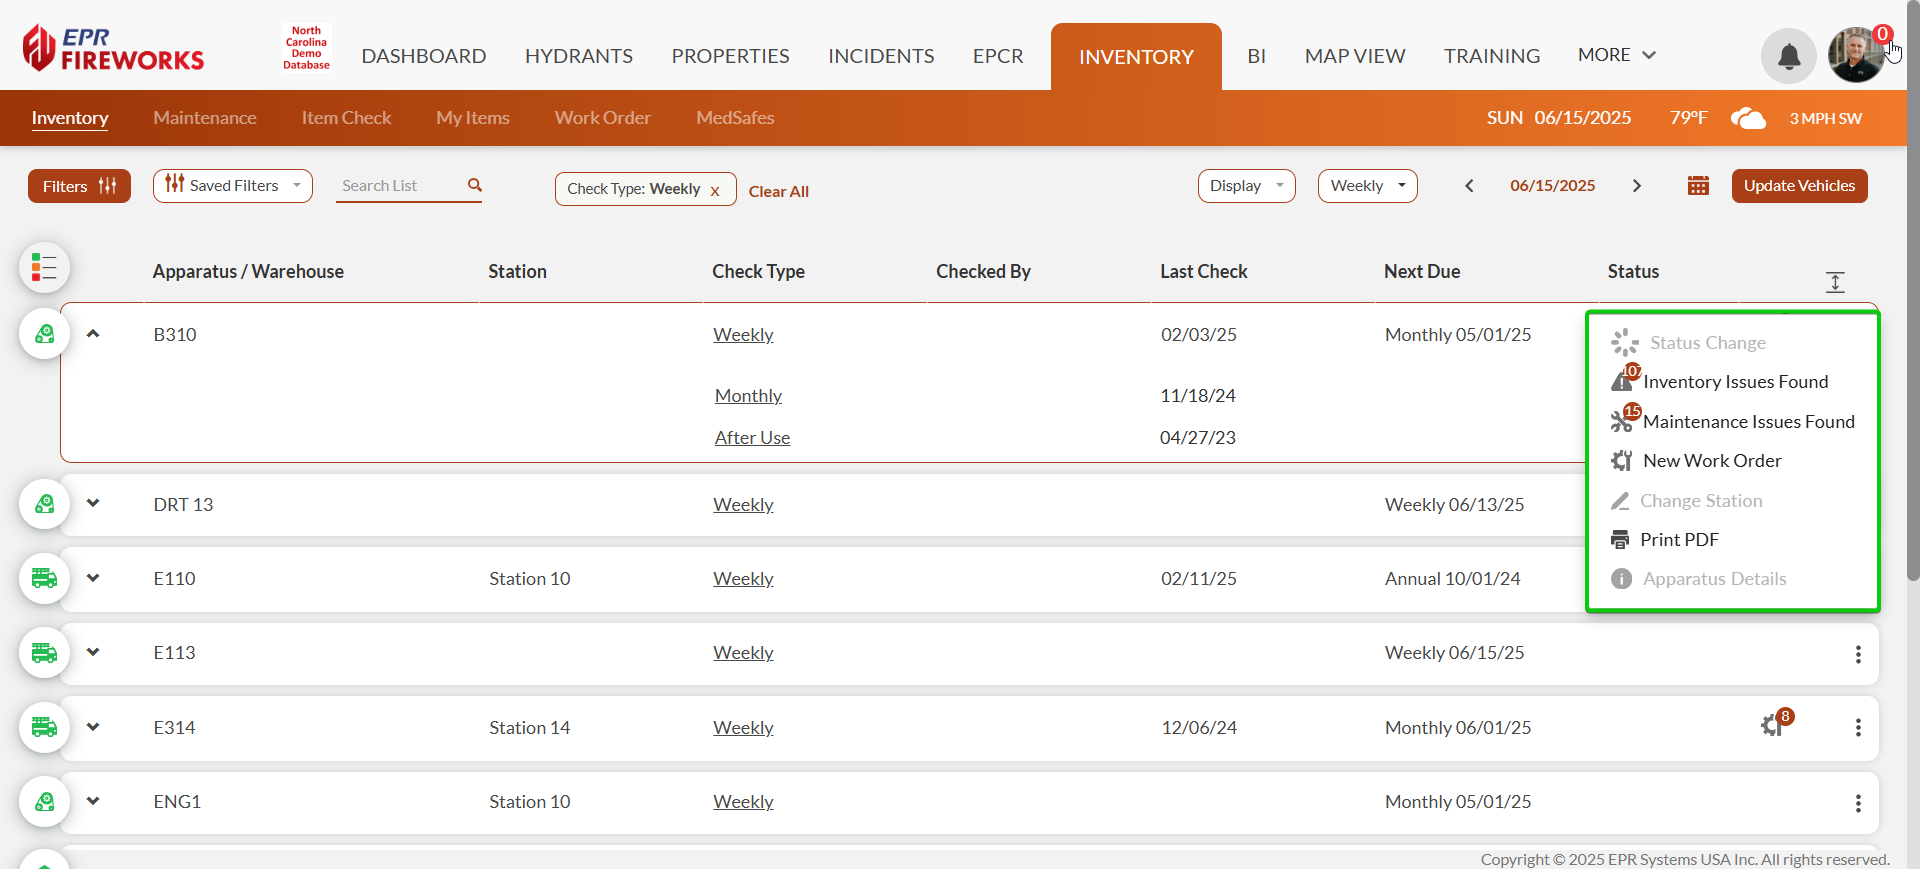
Task: Remove the Check Type Weekly filter chip
Action: coord(715,191)
